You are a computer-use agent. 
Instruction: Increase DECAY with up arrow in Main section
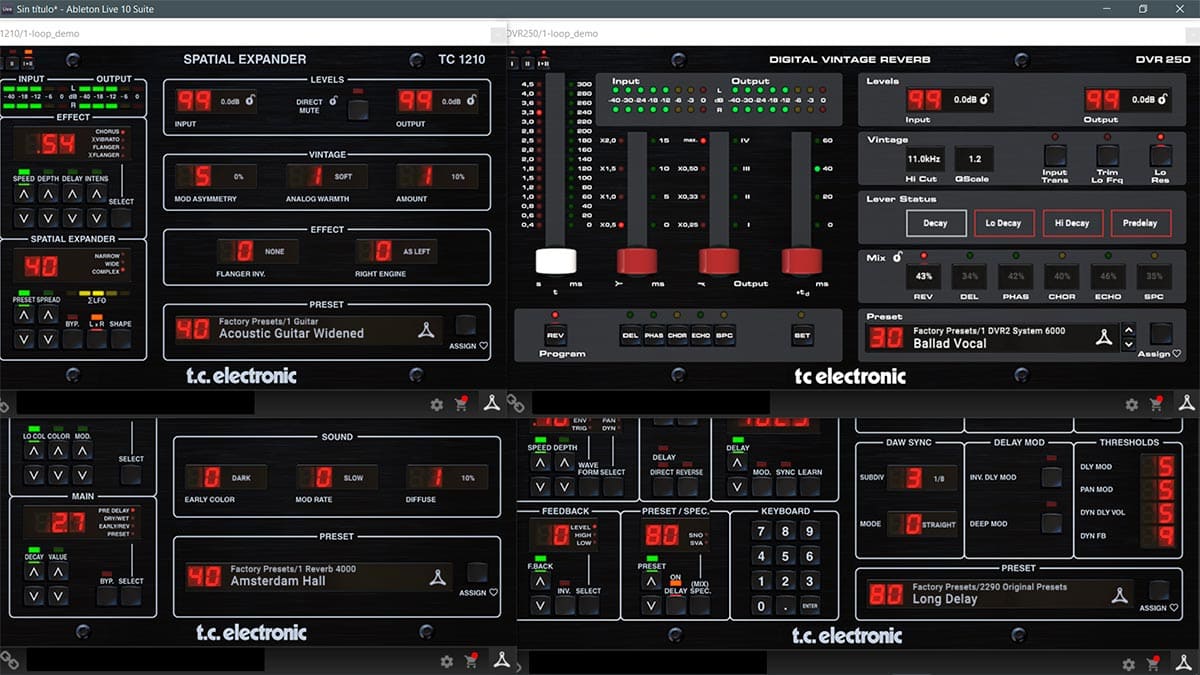pos(32,572)
